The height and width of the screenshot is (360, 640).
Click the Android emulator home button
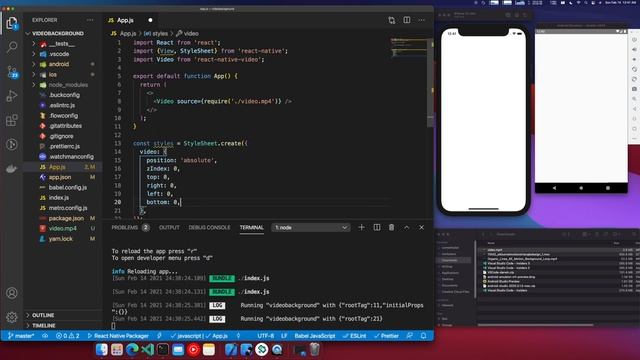pos(581,188)
